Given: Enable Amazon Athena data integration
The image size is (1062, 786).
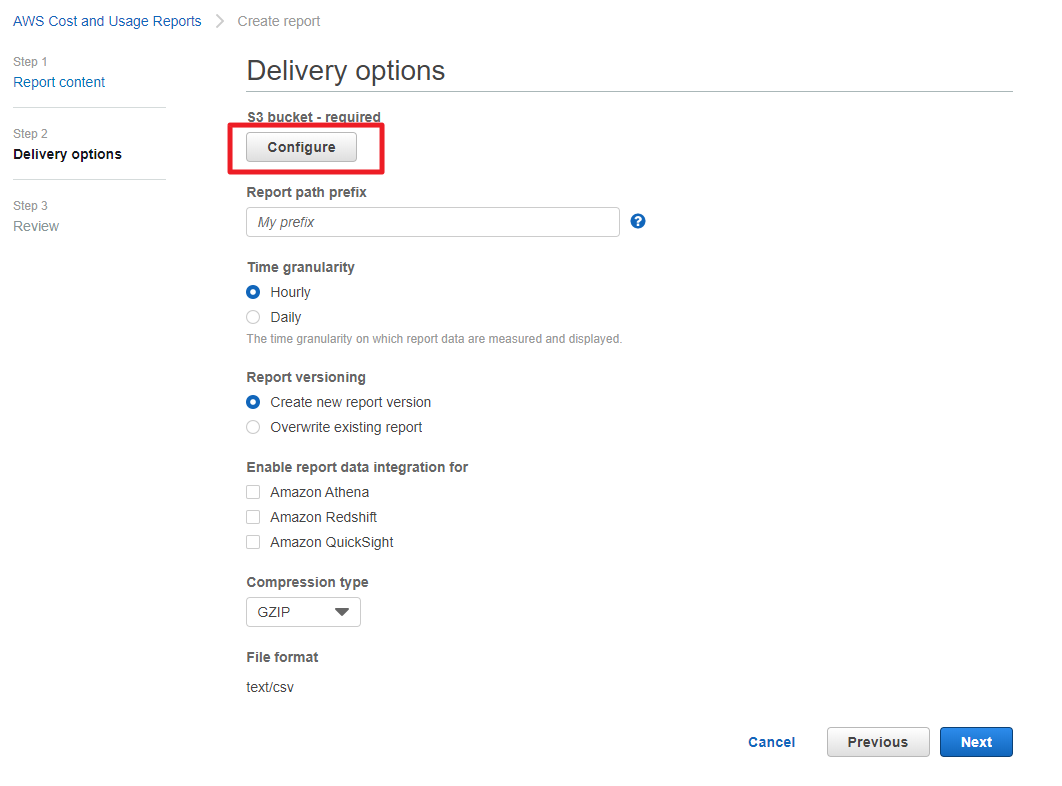Looking at the screenshot, I should click(x=253, y=492).
